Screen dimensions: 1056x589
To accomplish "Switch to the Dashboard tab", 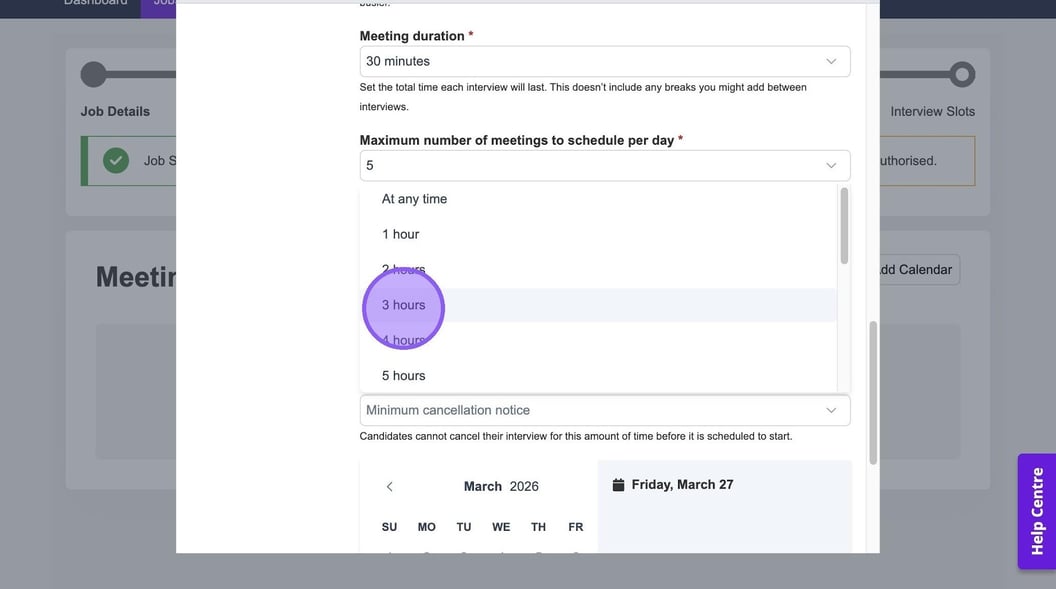I will coord(95,3).
